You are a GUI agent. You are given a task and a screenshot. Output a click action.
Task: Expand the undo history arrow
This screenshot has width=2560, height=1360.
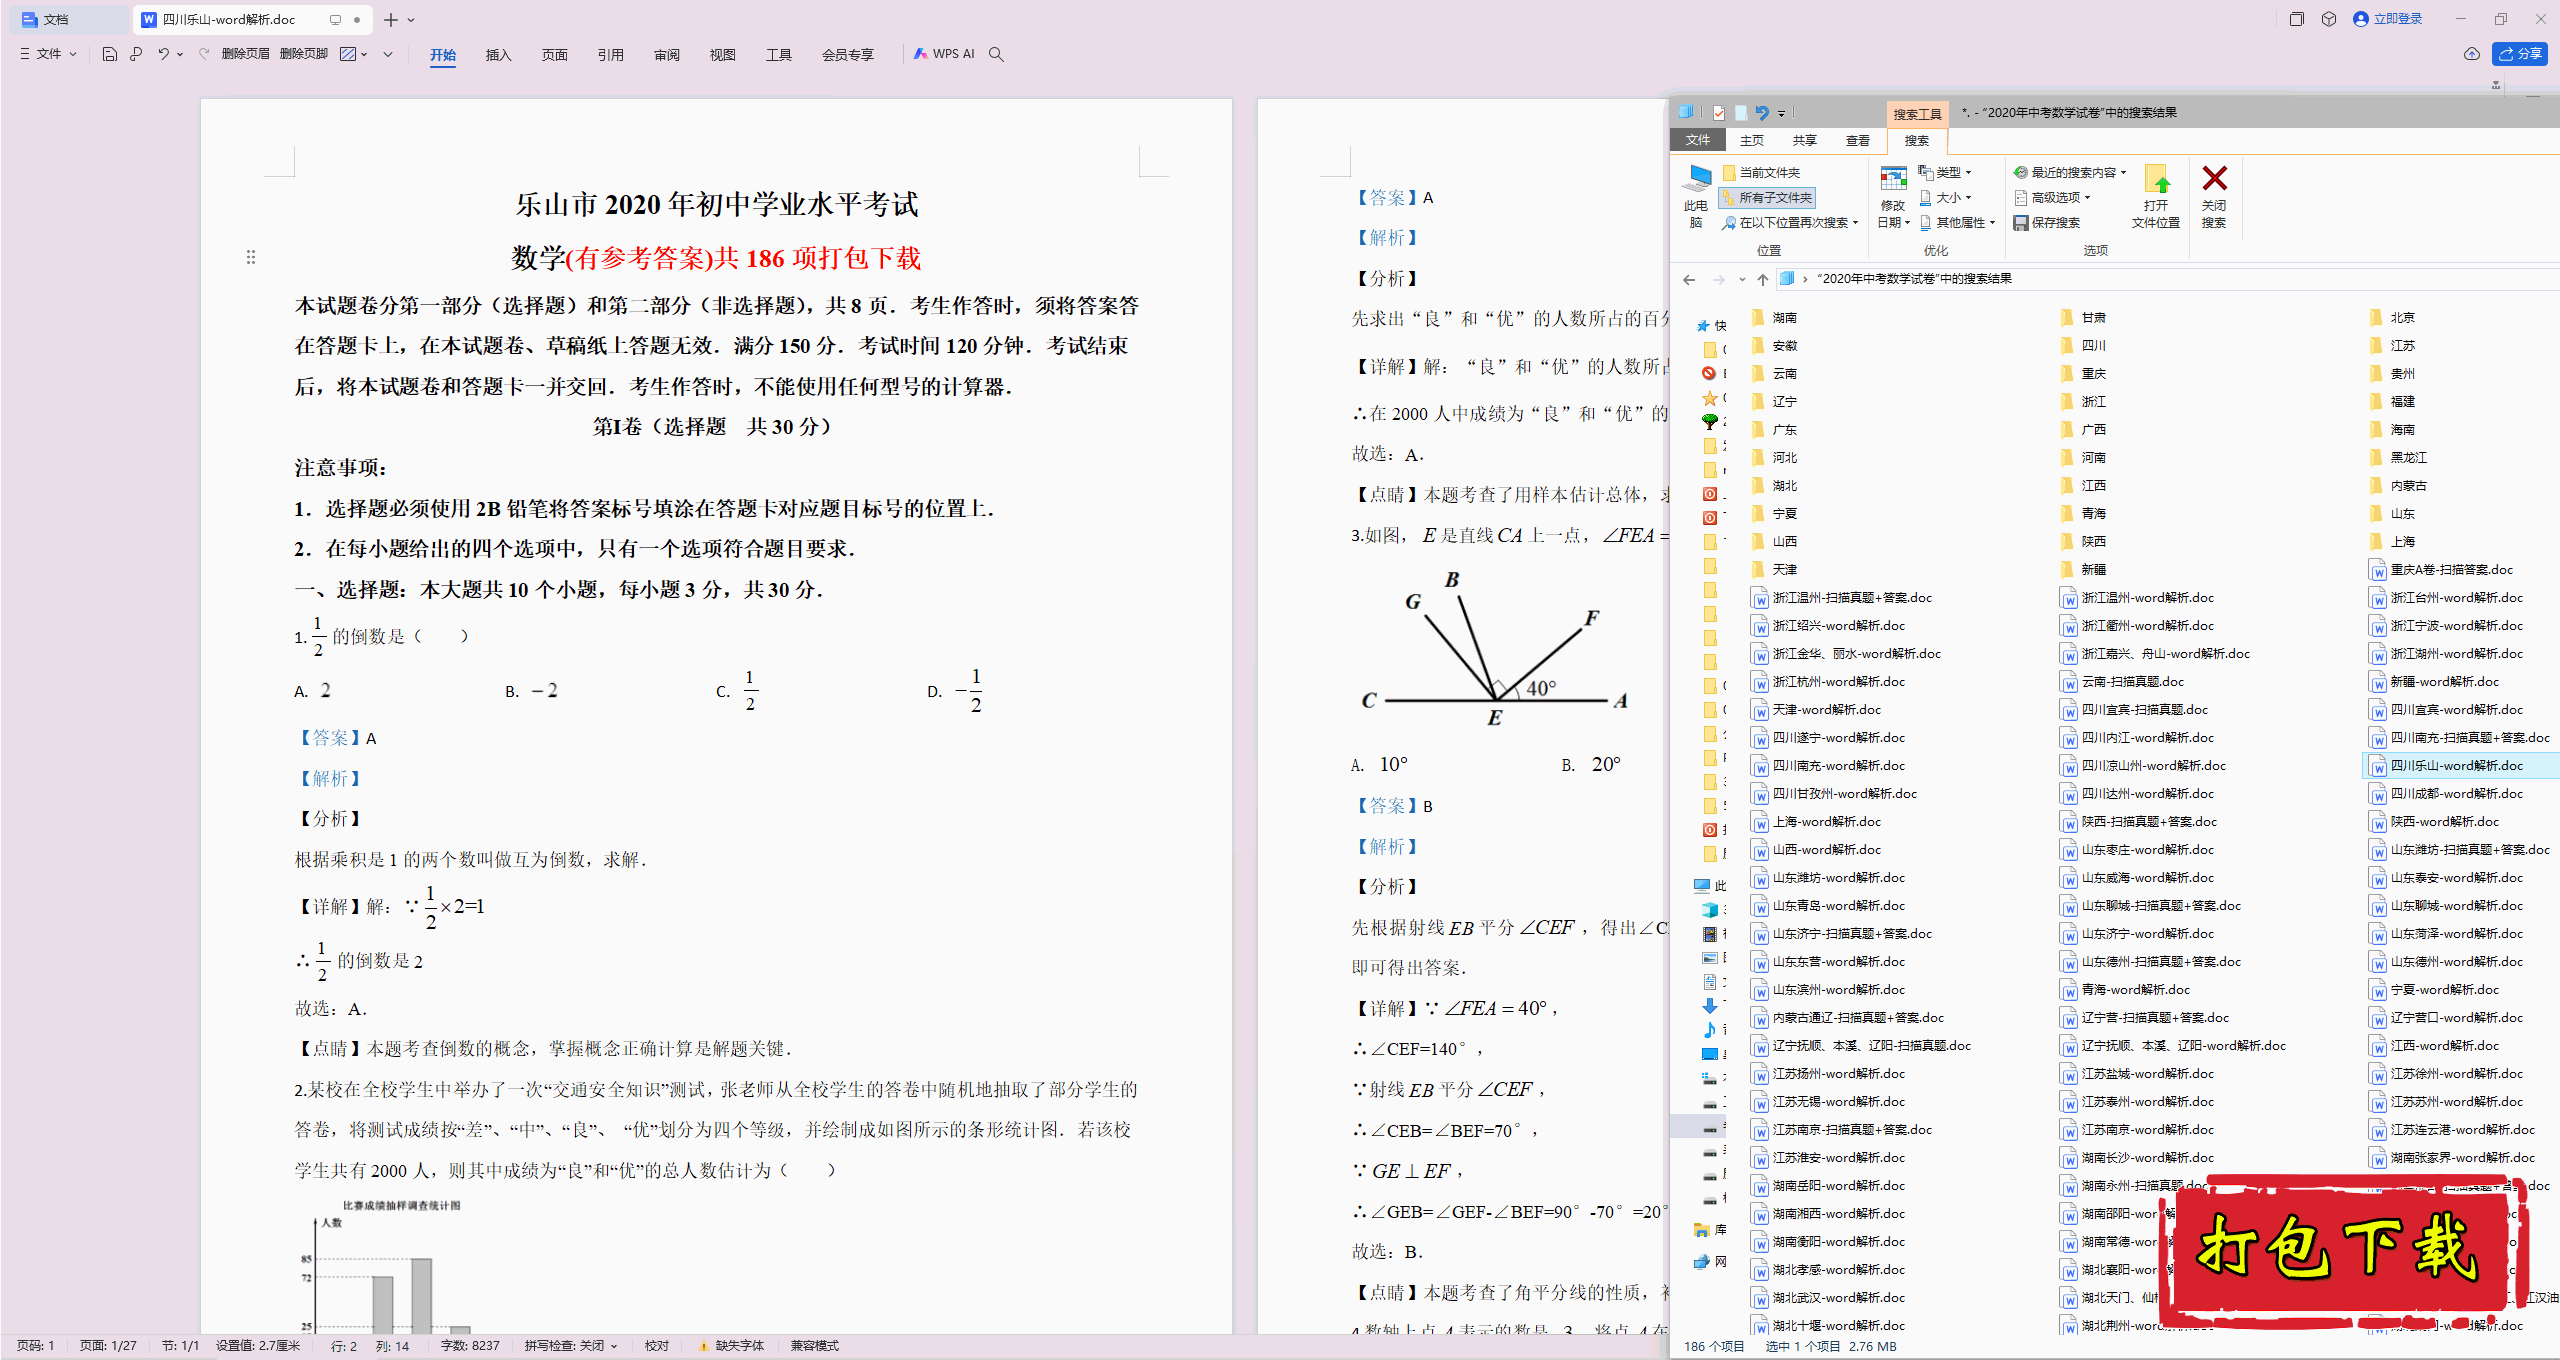point(180,54)
